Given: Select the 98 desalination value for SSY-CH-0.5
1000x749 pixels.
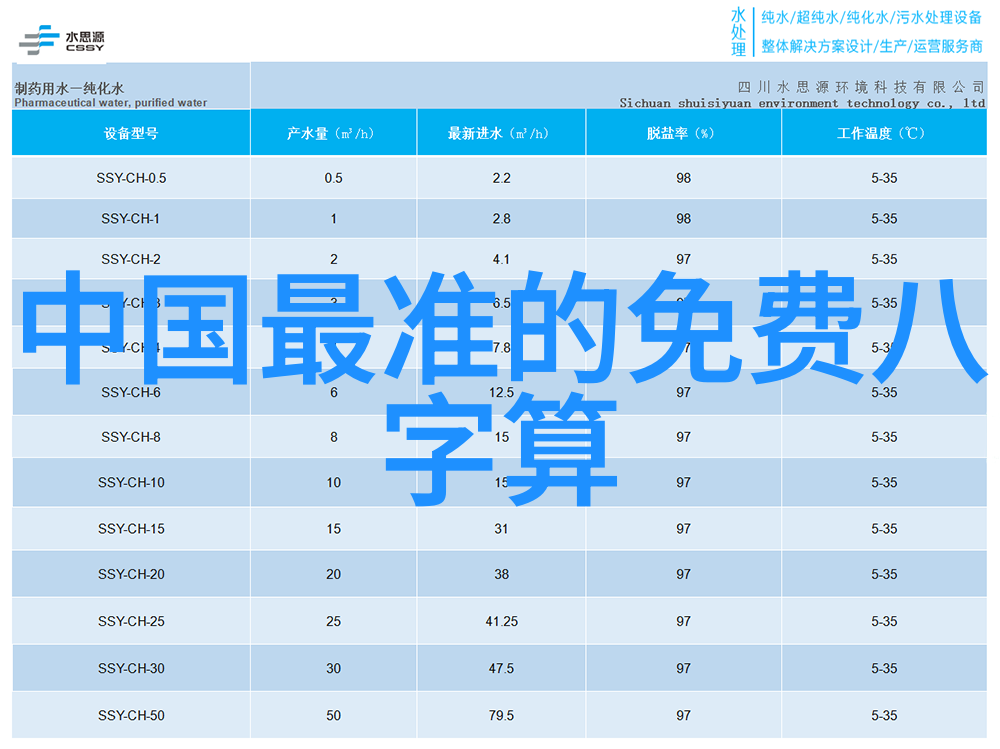Looking at the screenshot, I should [x=684, y=178].
